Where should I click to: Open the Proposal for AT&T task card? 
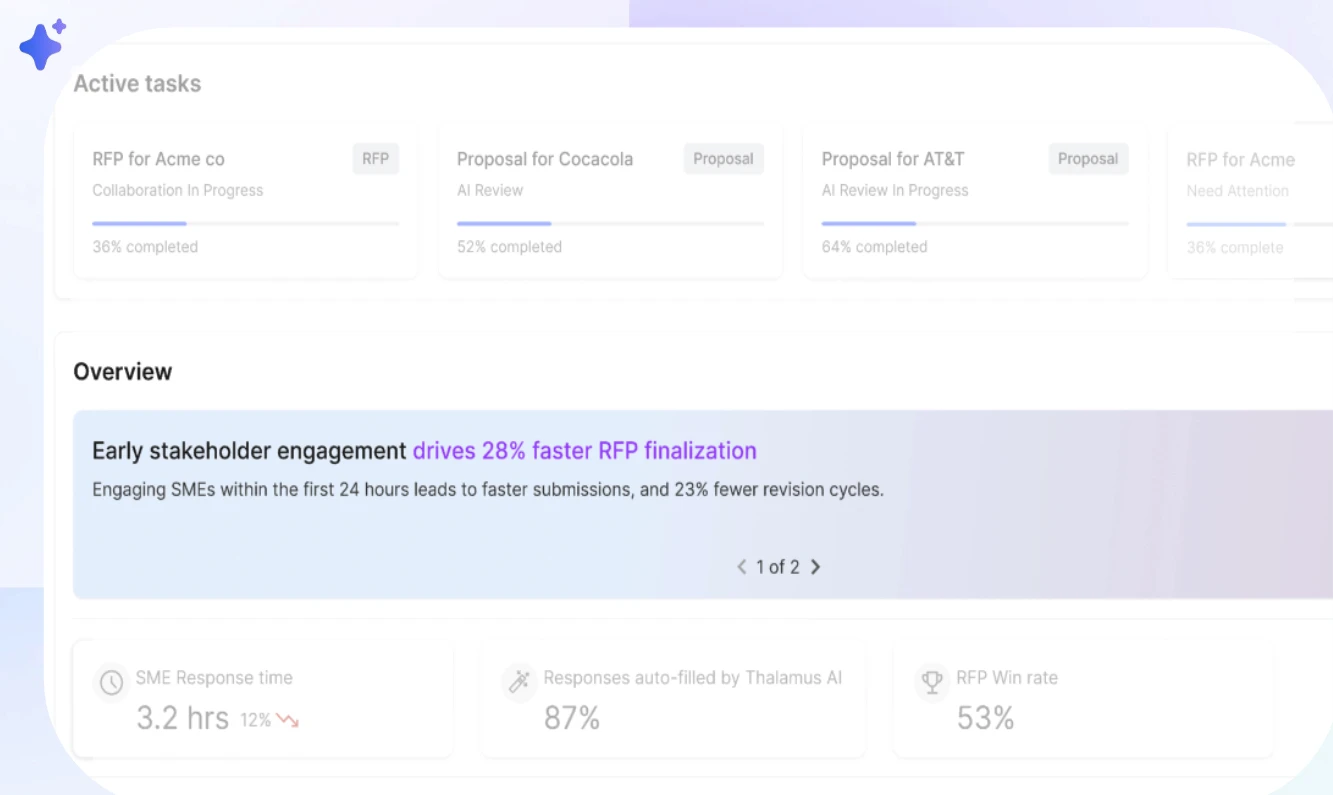pos(975,202)
